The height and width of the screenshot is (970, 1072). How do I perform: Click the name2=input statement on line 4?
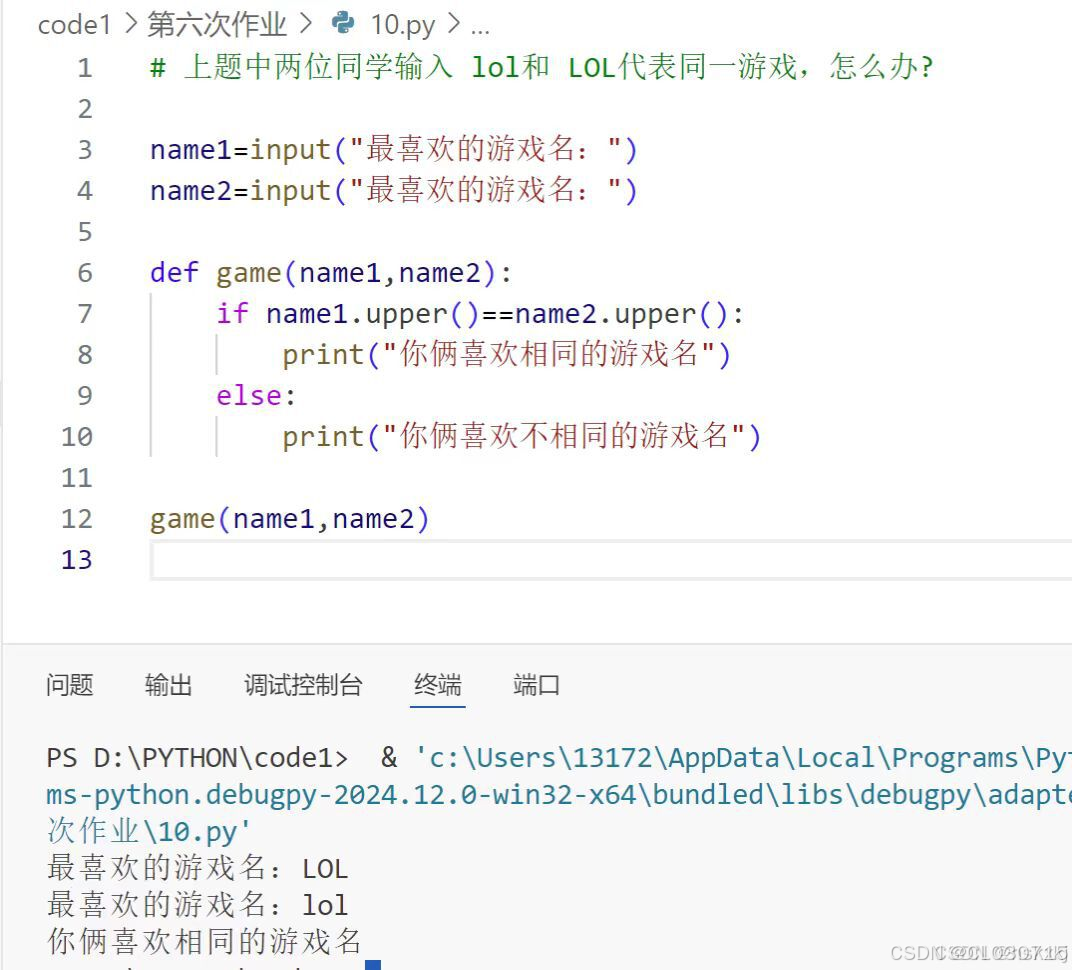click(393, 190)
